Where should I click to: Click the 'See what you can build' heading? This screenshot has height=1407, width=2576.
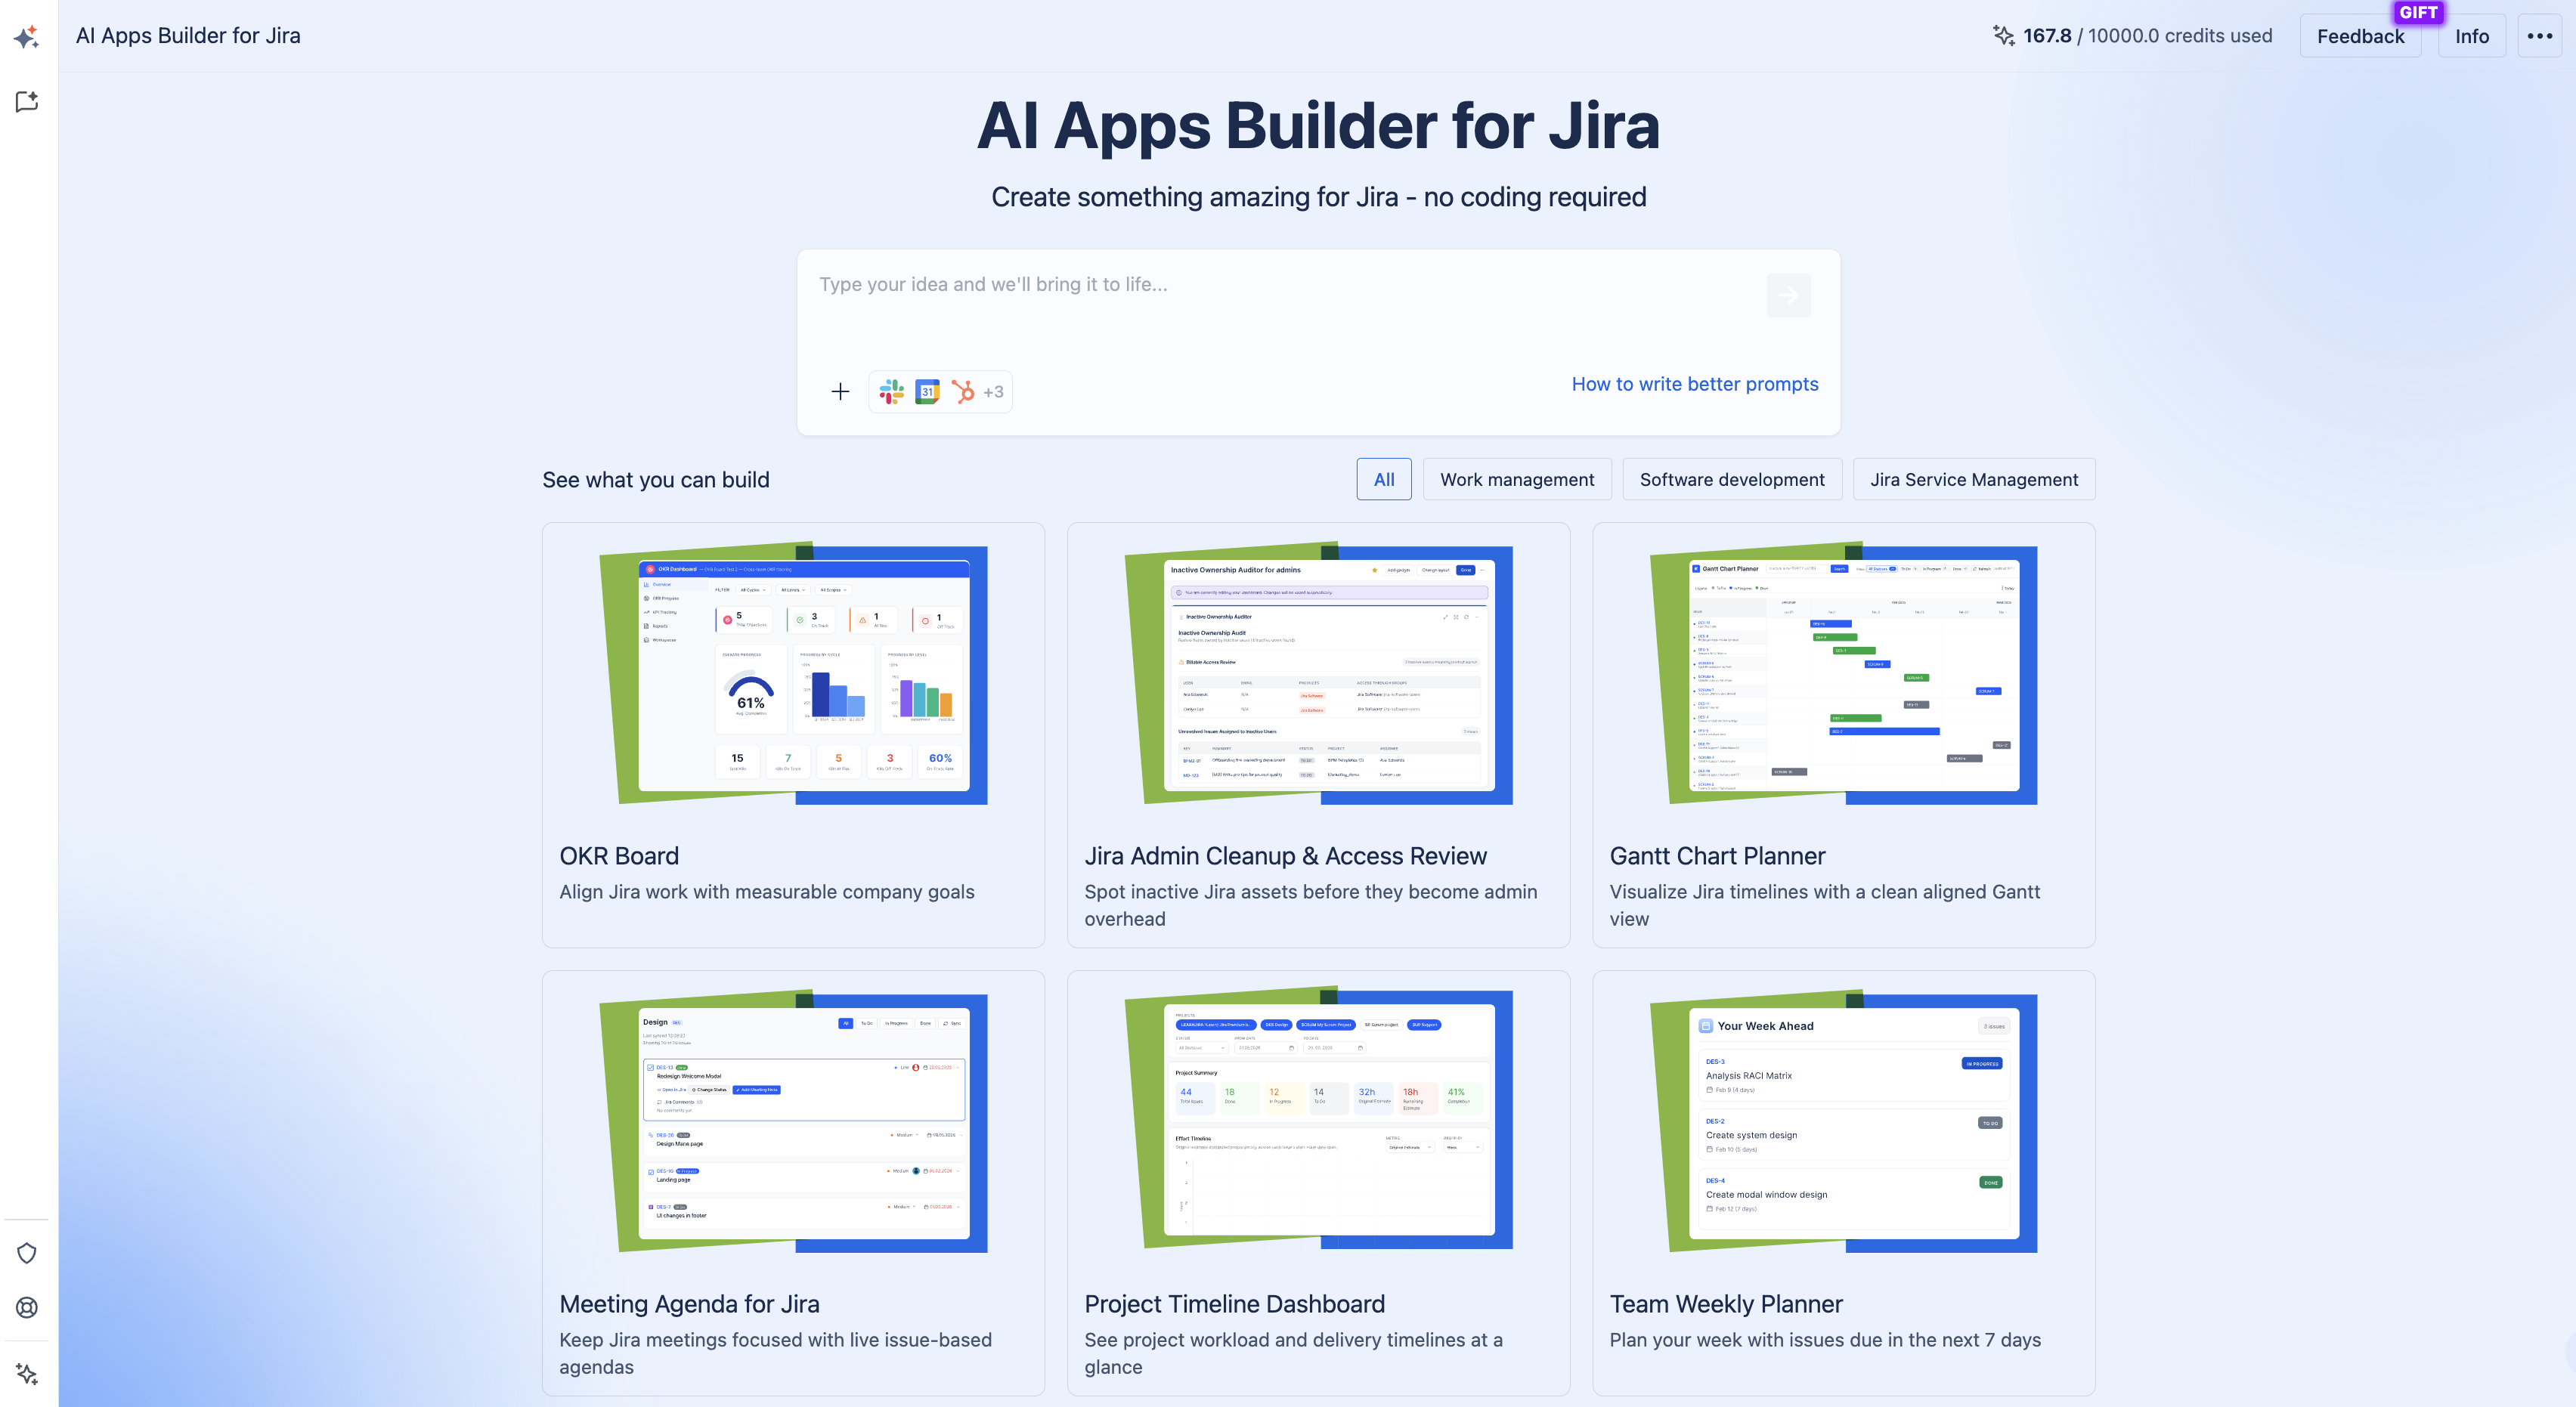656,480
